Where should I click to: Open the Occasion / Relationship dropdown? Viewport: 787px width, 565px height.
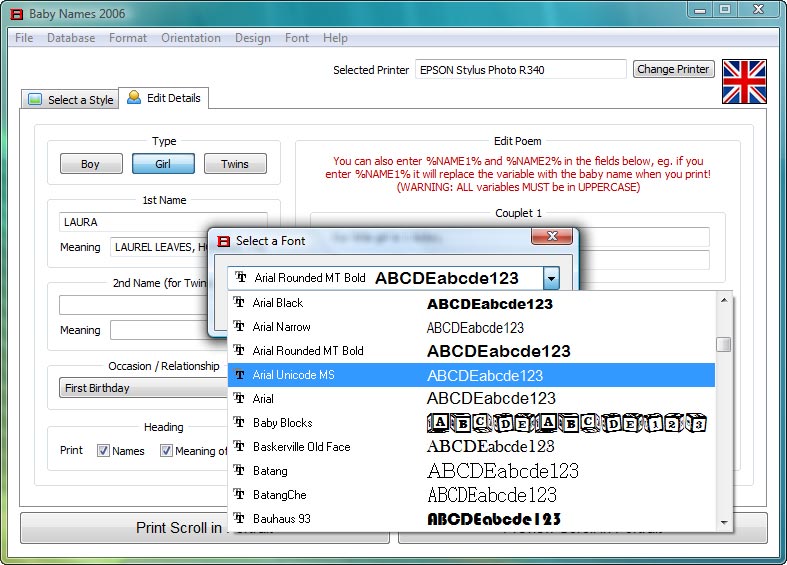(x=143, y=388)
